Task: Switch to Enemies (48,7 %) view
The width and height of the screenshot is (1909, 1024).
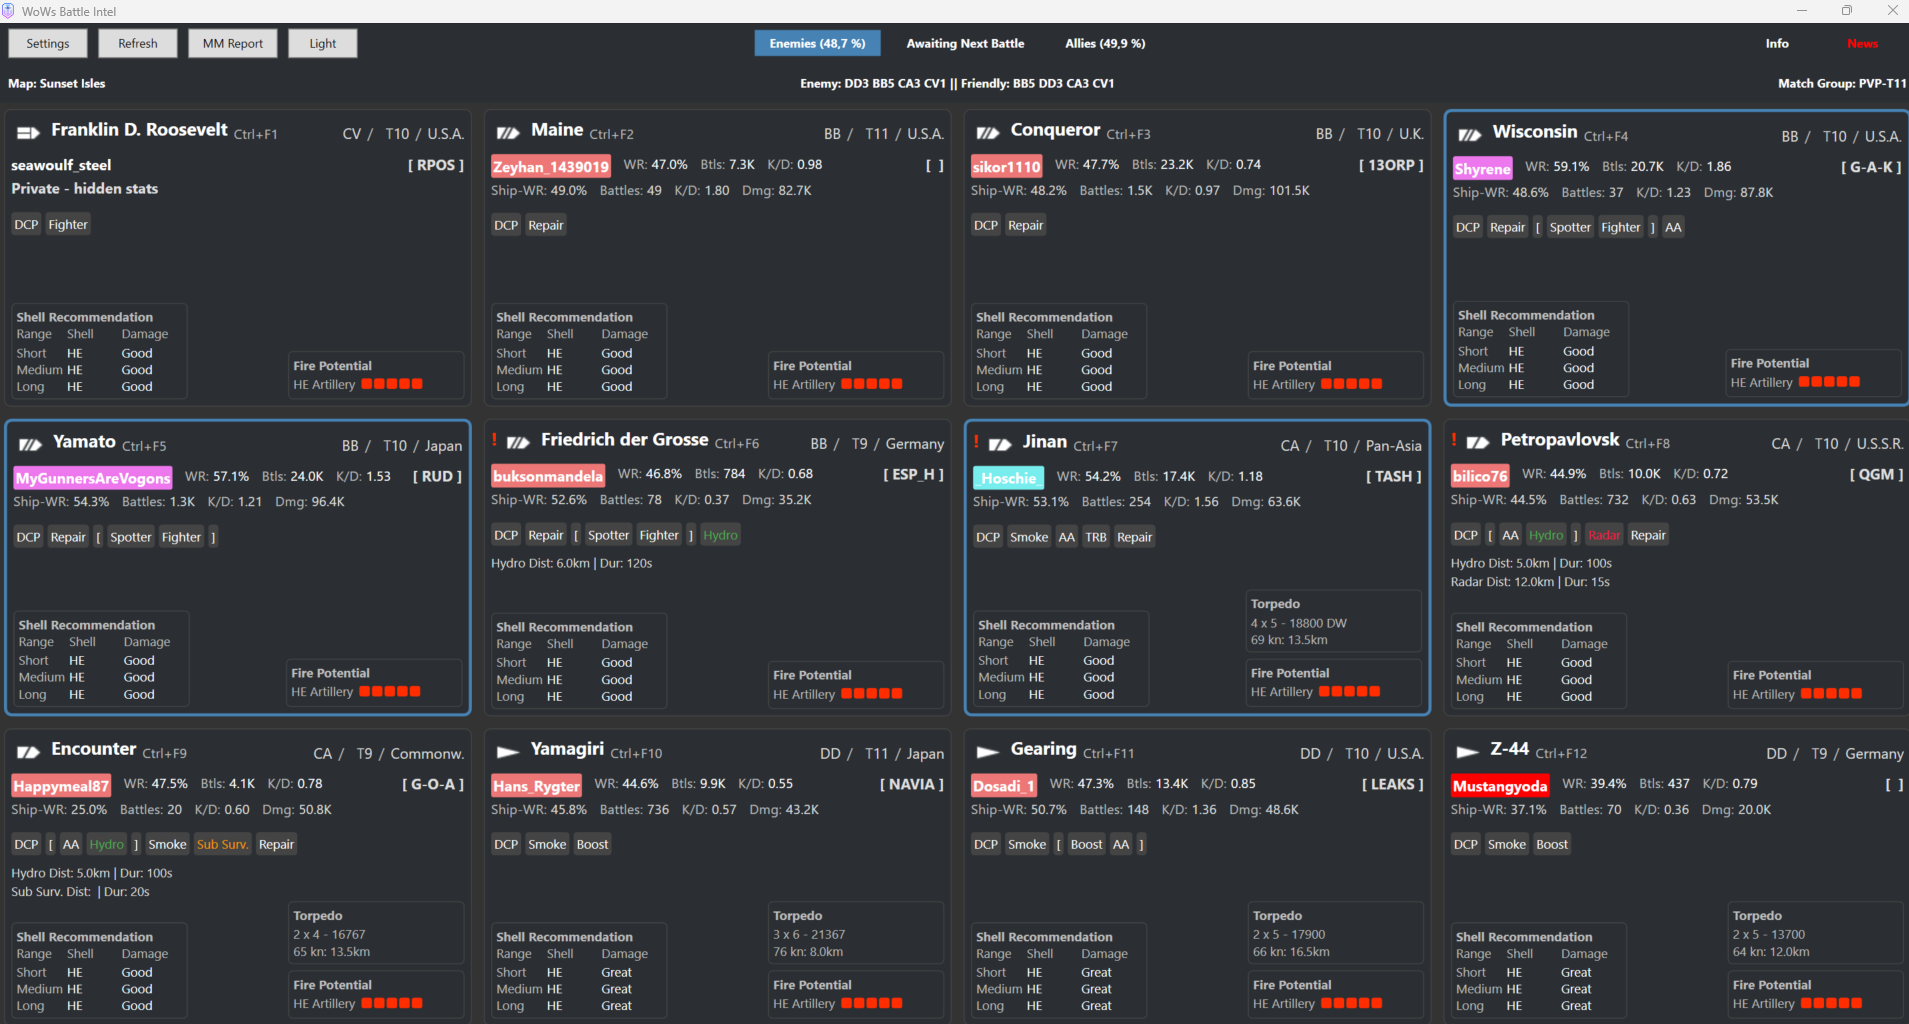Action: point(817,43)
